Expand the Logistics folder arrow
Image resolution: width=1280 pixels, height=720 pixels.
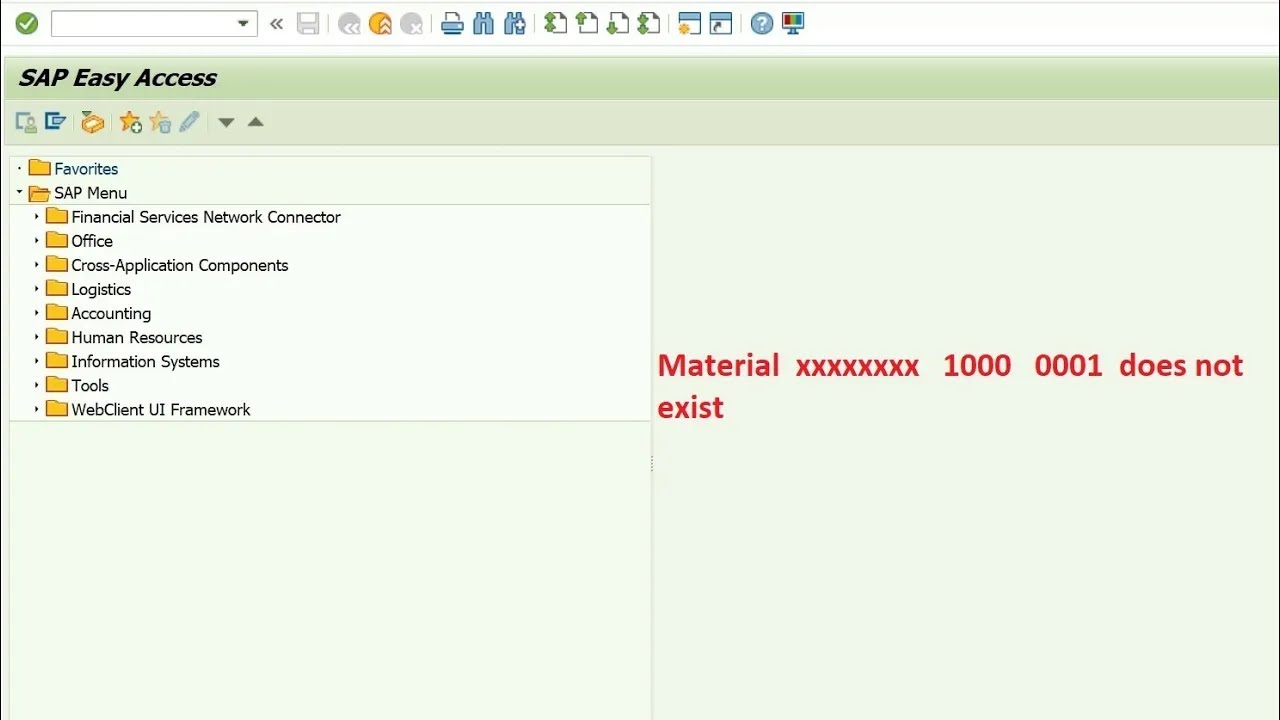37,288
